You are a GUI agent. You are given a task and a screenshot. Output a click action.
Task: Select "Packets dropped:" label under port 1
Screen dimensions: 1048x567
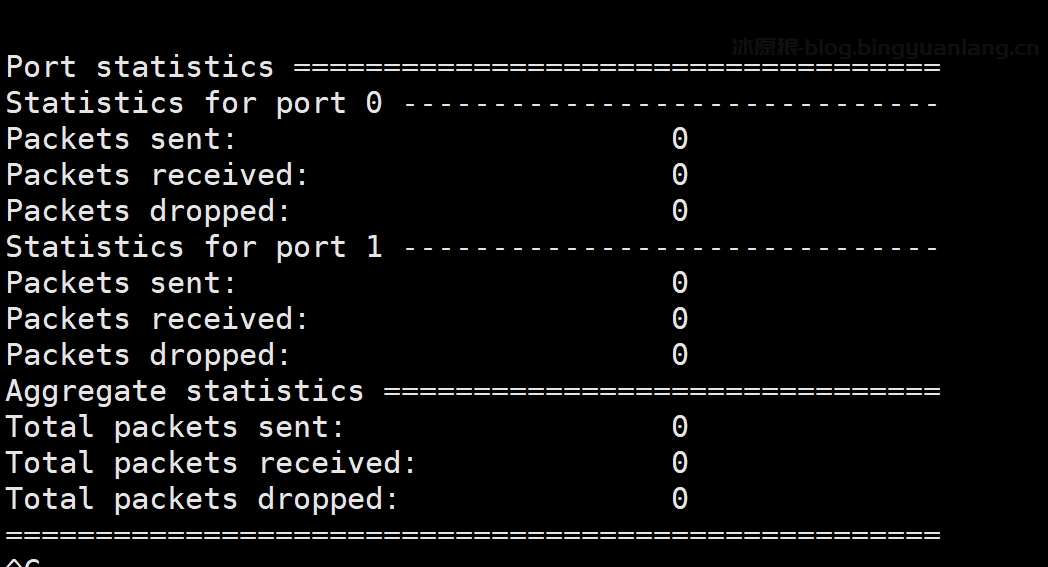click(x=148, y=355)
